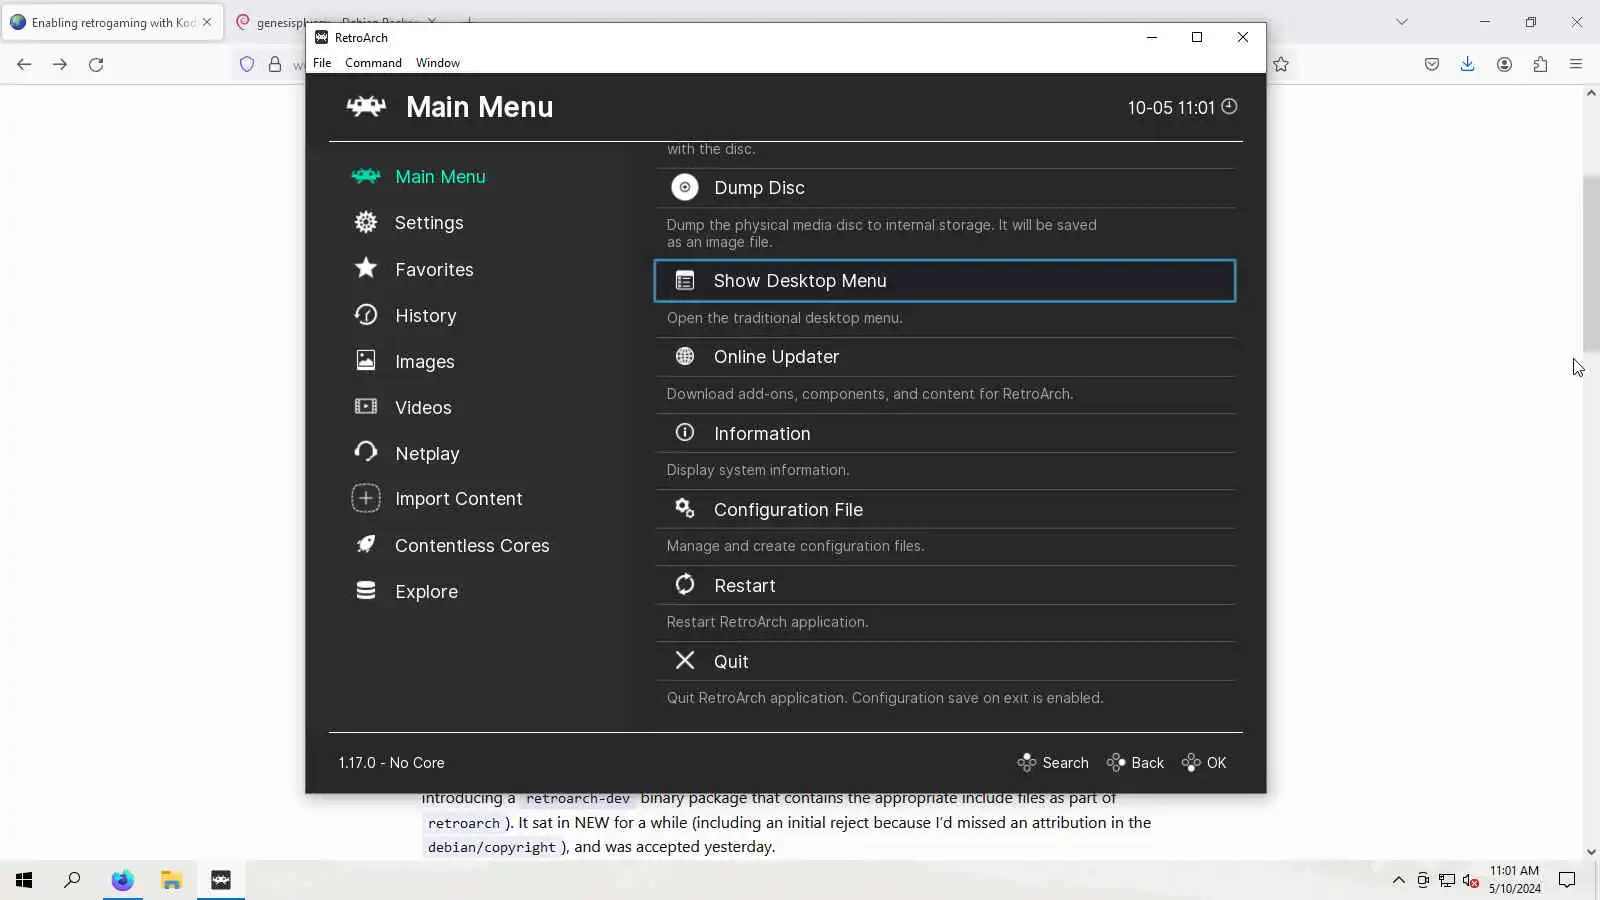Click the Contentless Cores rocket icon
This screenshot has height=900, width=1600.
(x=366, y=544)
